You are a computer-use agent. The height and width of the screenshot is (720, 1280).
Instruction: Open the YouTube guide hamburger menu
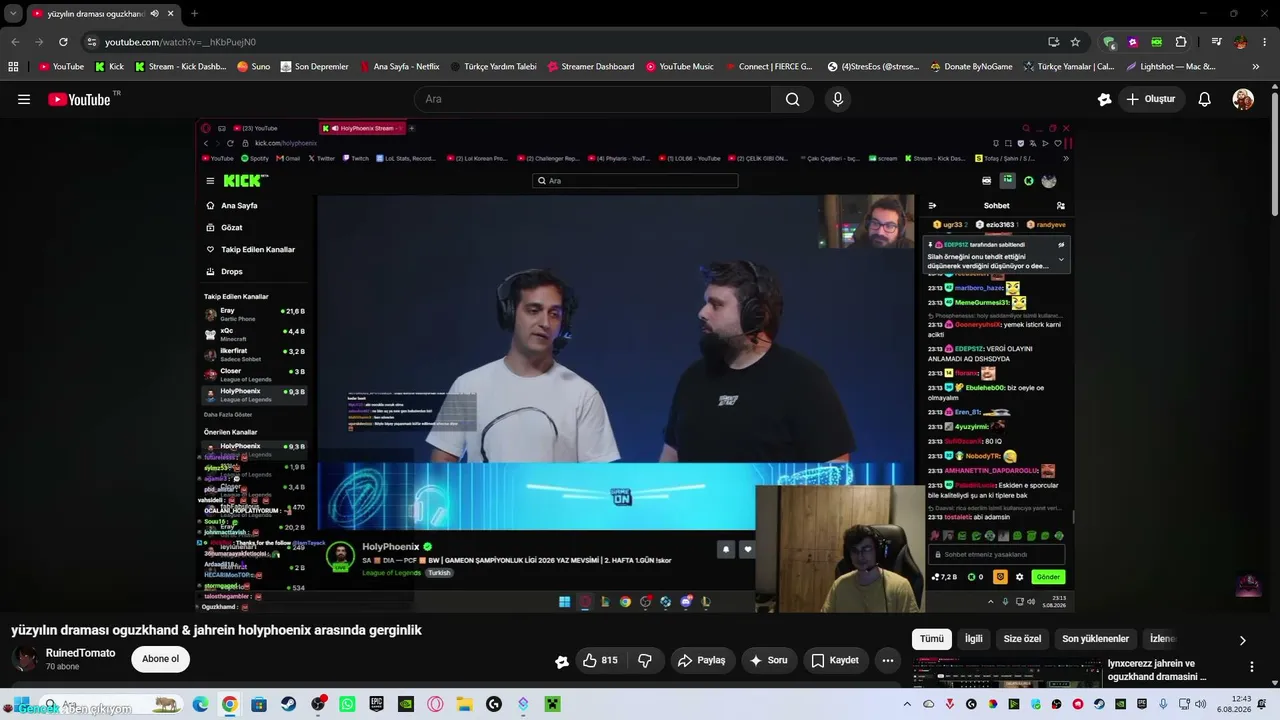[24, 99]
